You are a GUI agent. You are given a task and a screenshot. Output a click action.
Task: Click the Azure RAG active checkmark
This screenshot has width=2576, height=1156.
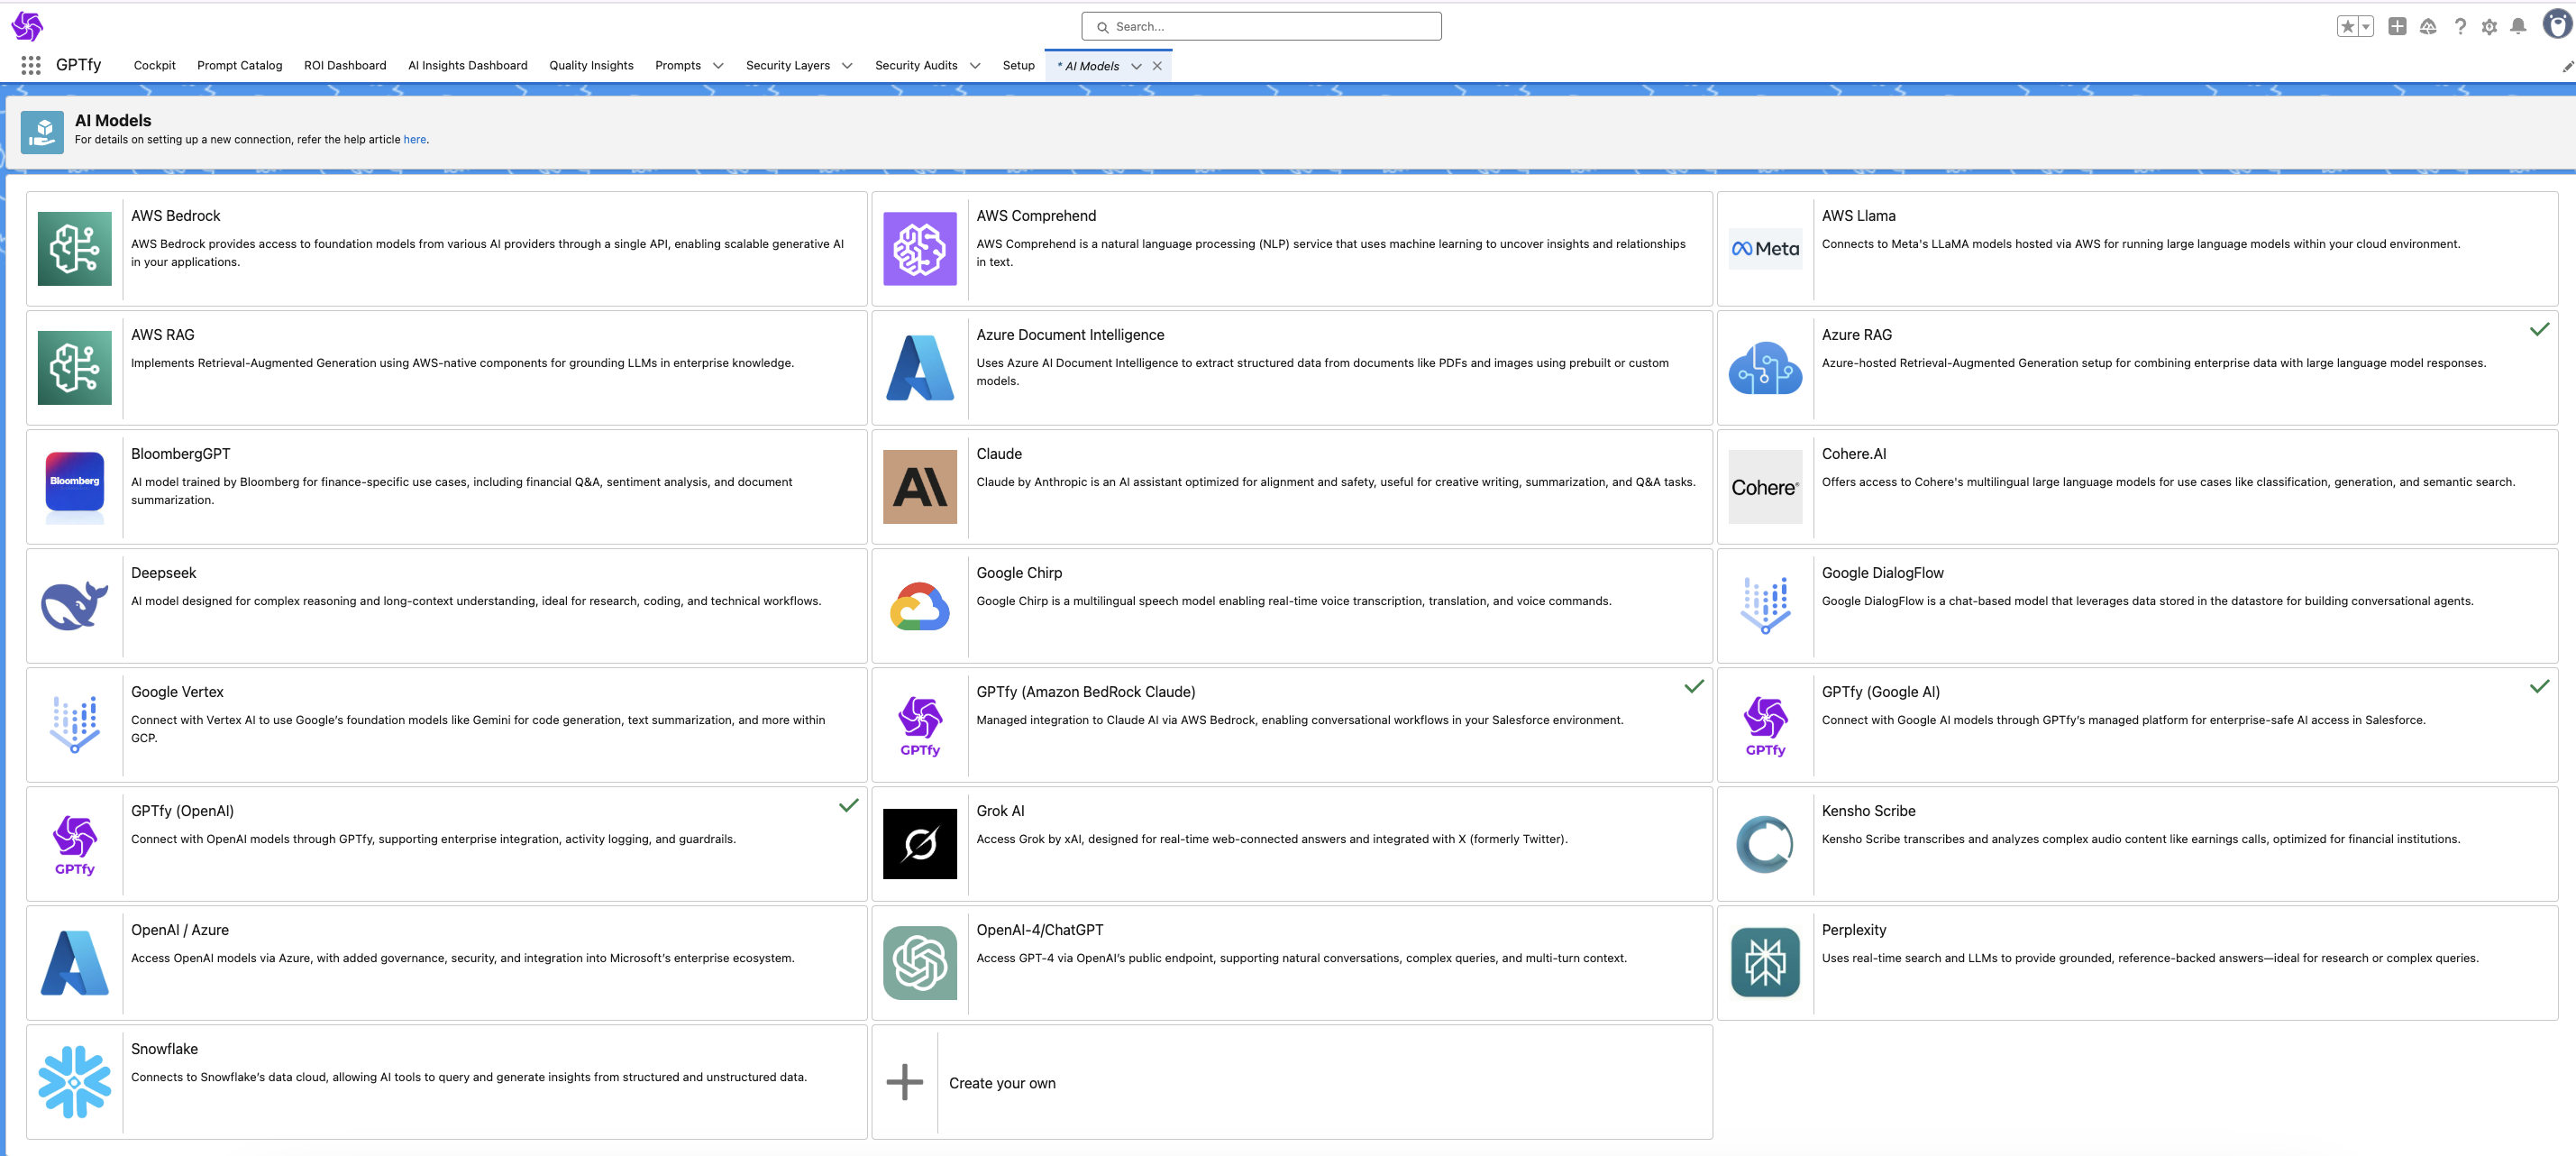click(2540, 329)
